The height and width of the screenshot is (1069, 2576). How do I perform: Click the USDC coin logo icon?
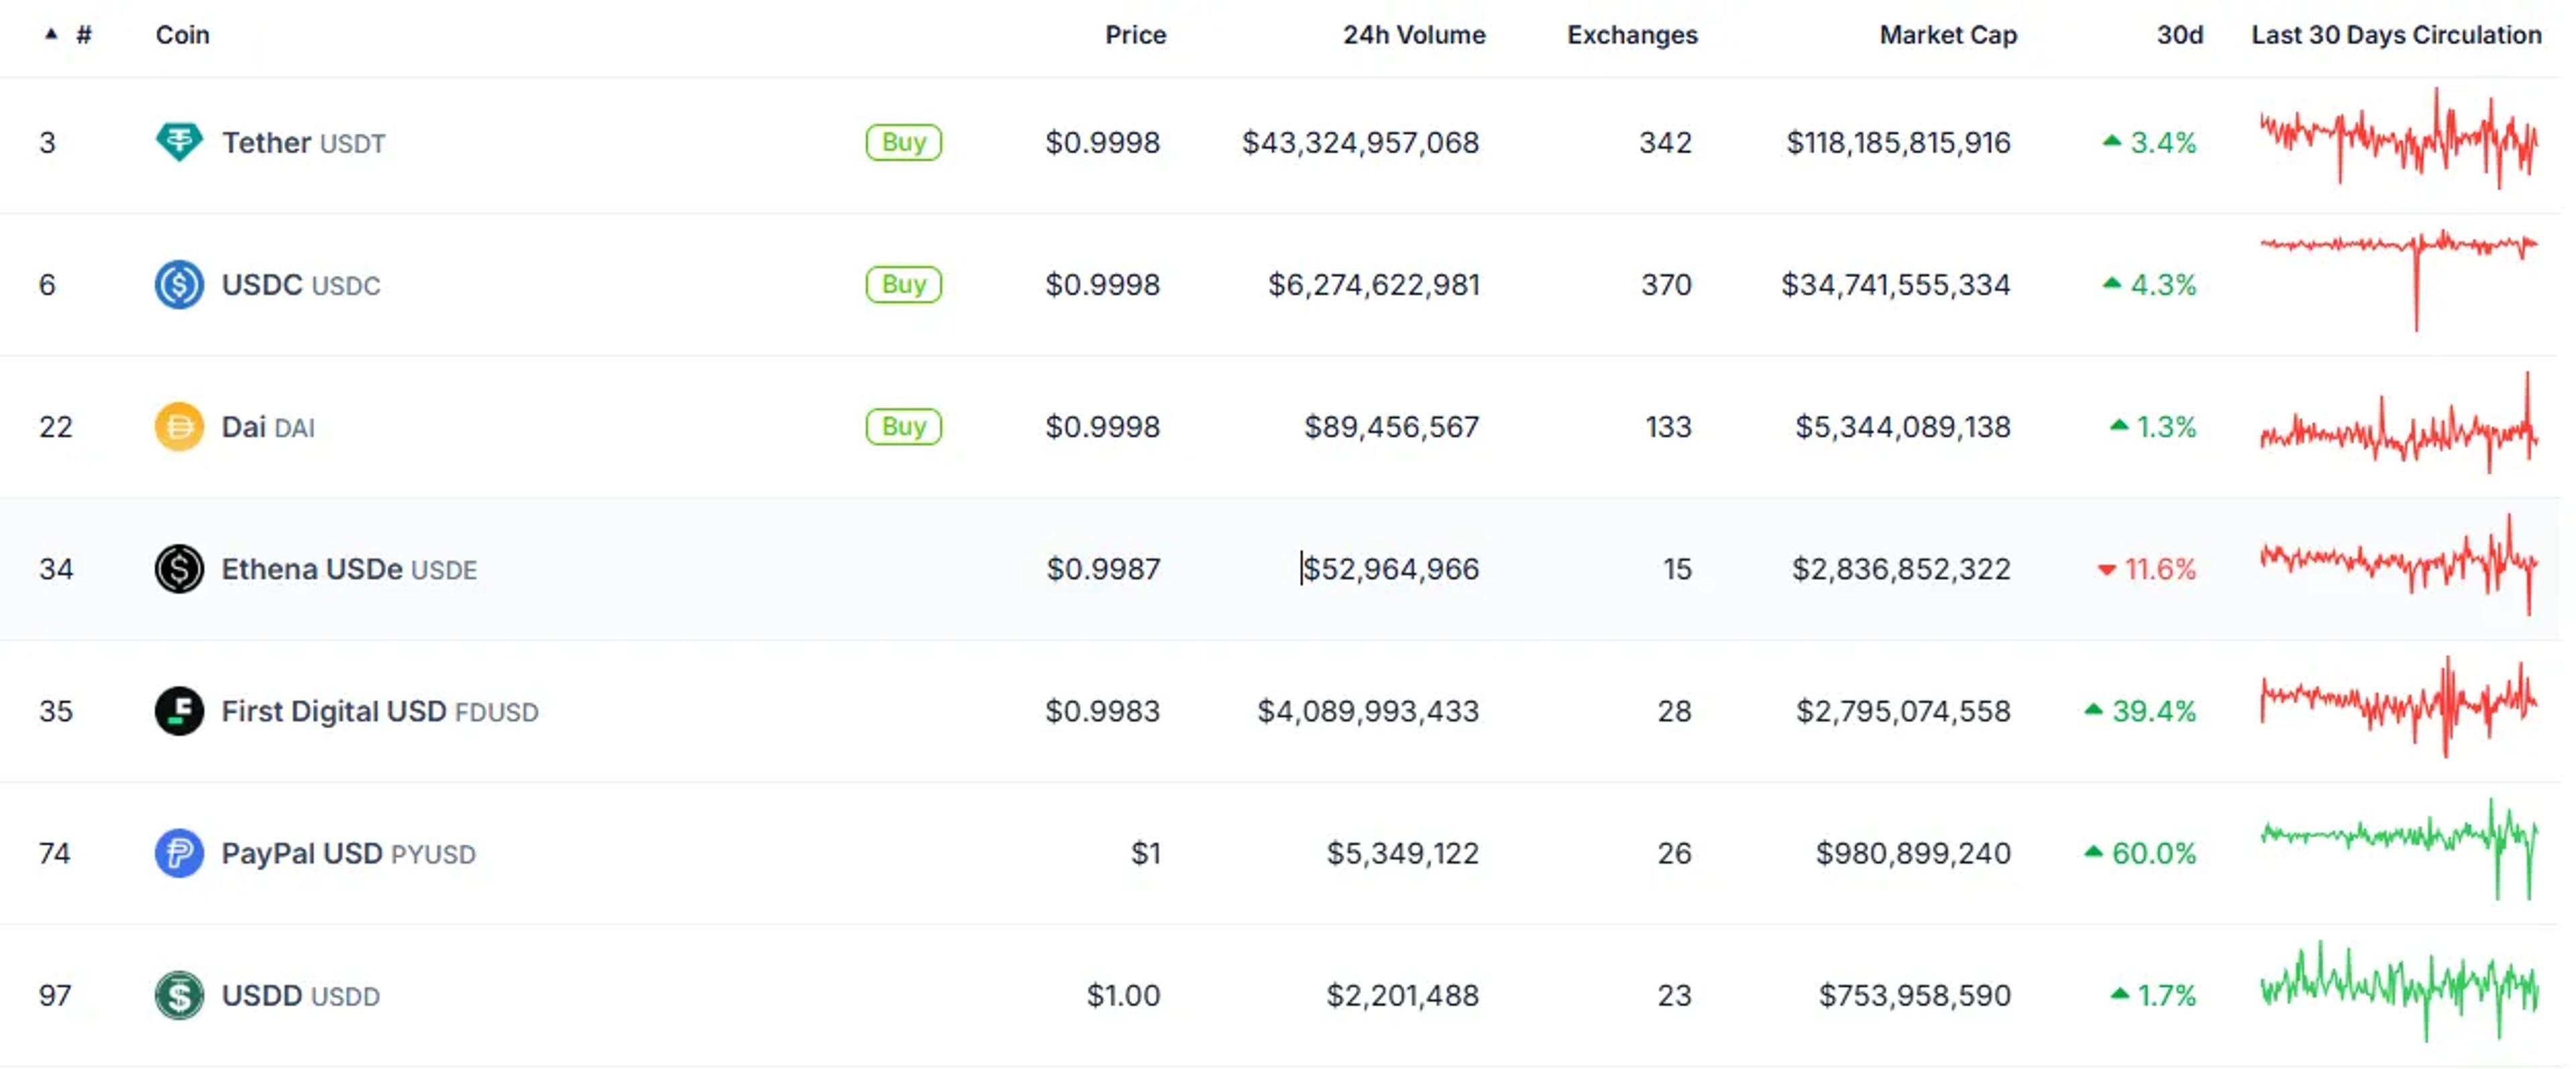coord(179,285)
